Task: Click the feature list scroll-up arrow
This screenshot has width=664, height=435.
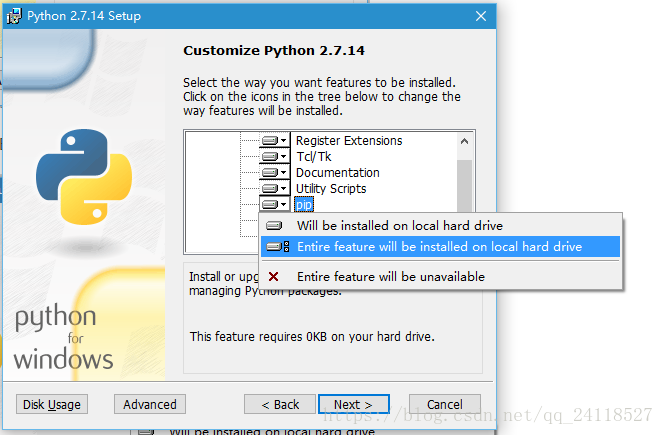Action: pos(465,141)
